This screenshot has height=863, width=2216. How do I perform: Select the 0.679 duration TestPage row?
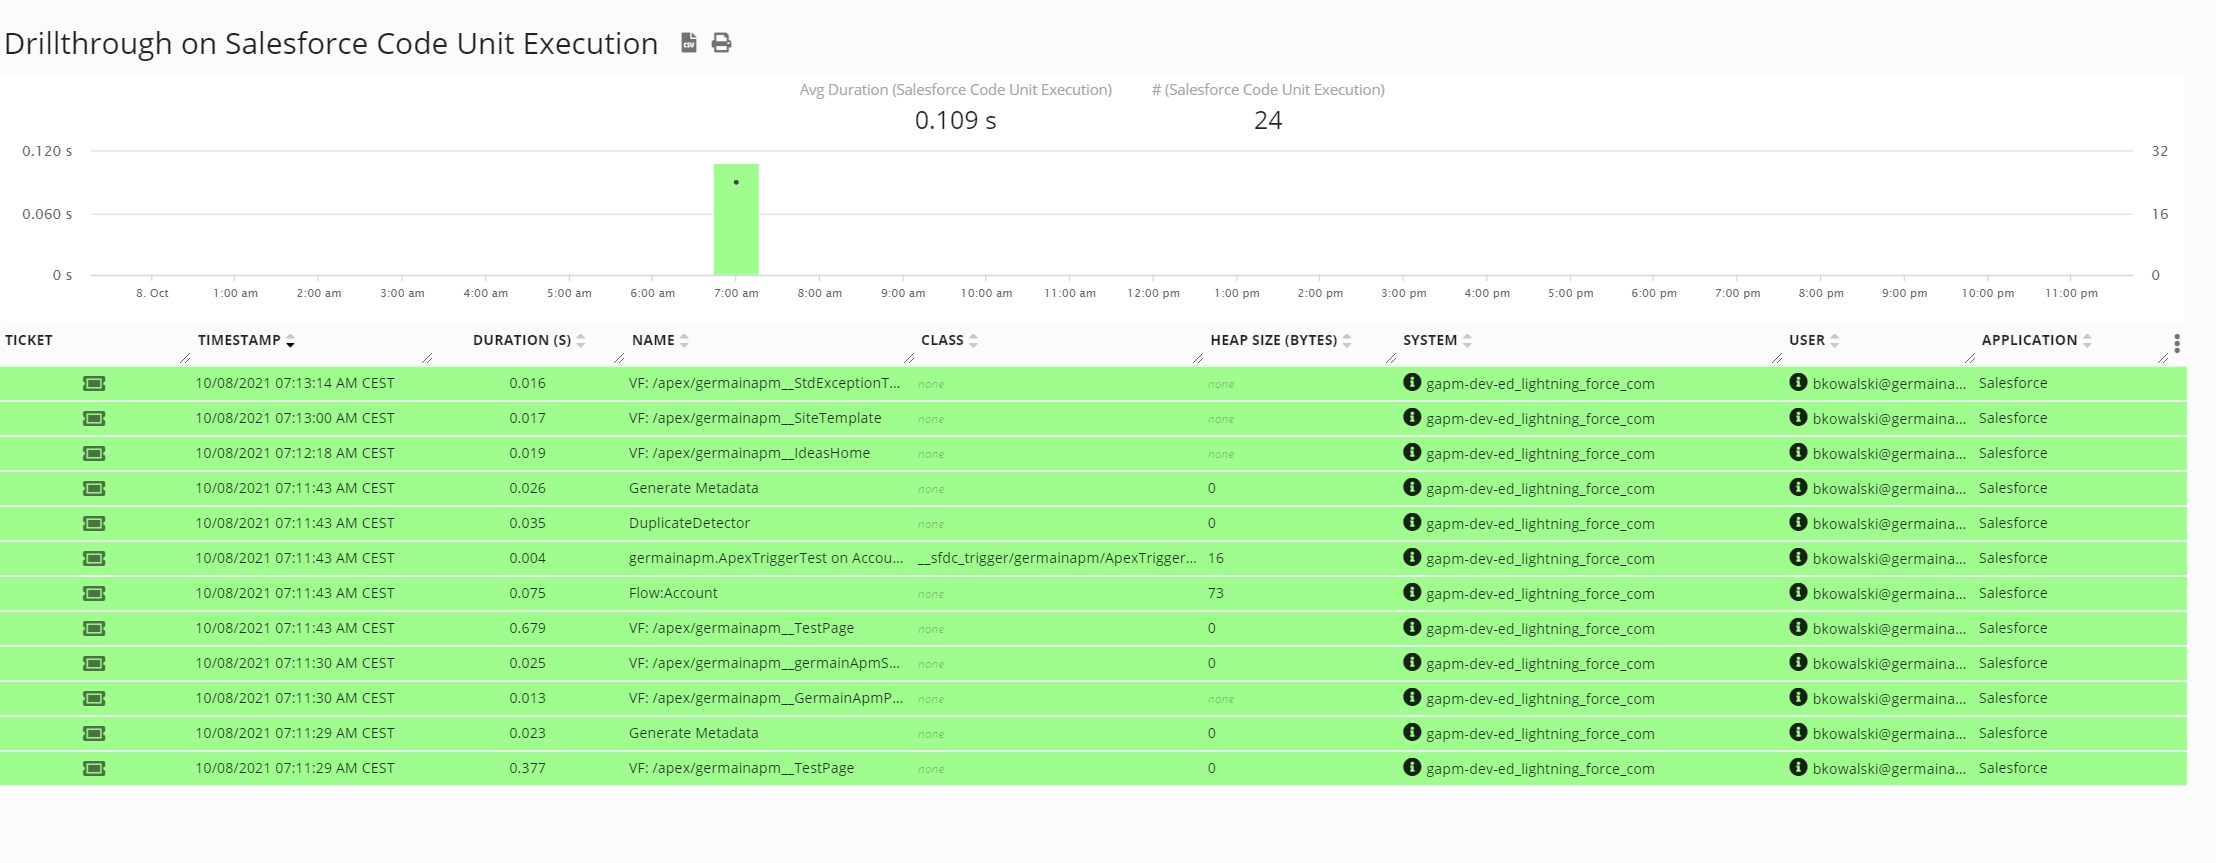(741, 628)
